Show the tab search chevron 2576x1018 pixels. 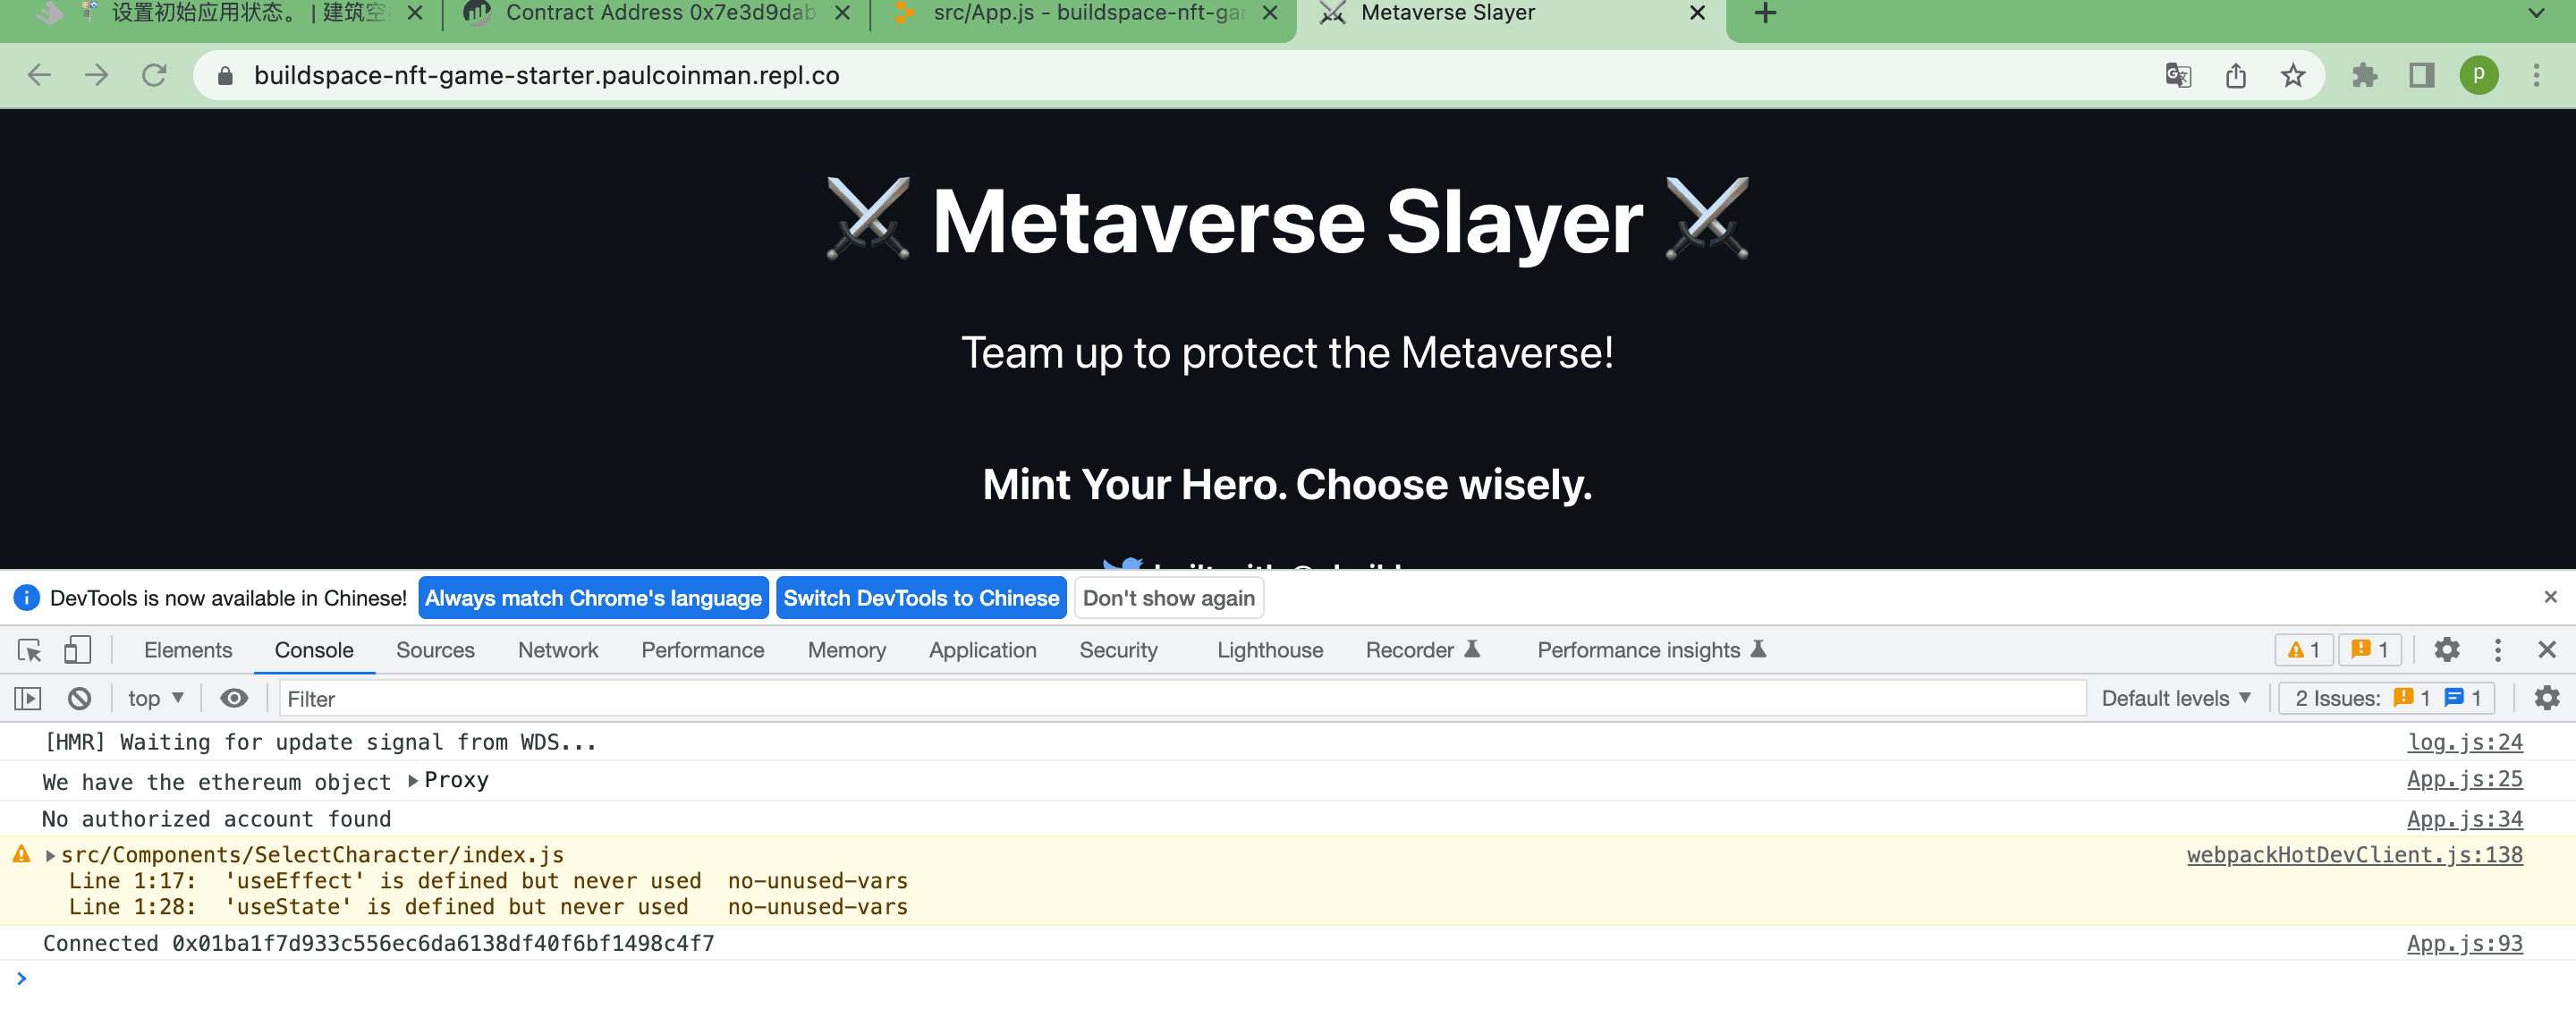[x=2537, y=13]
